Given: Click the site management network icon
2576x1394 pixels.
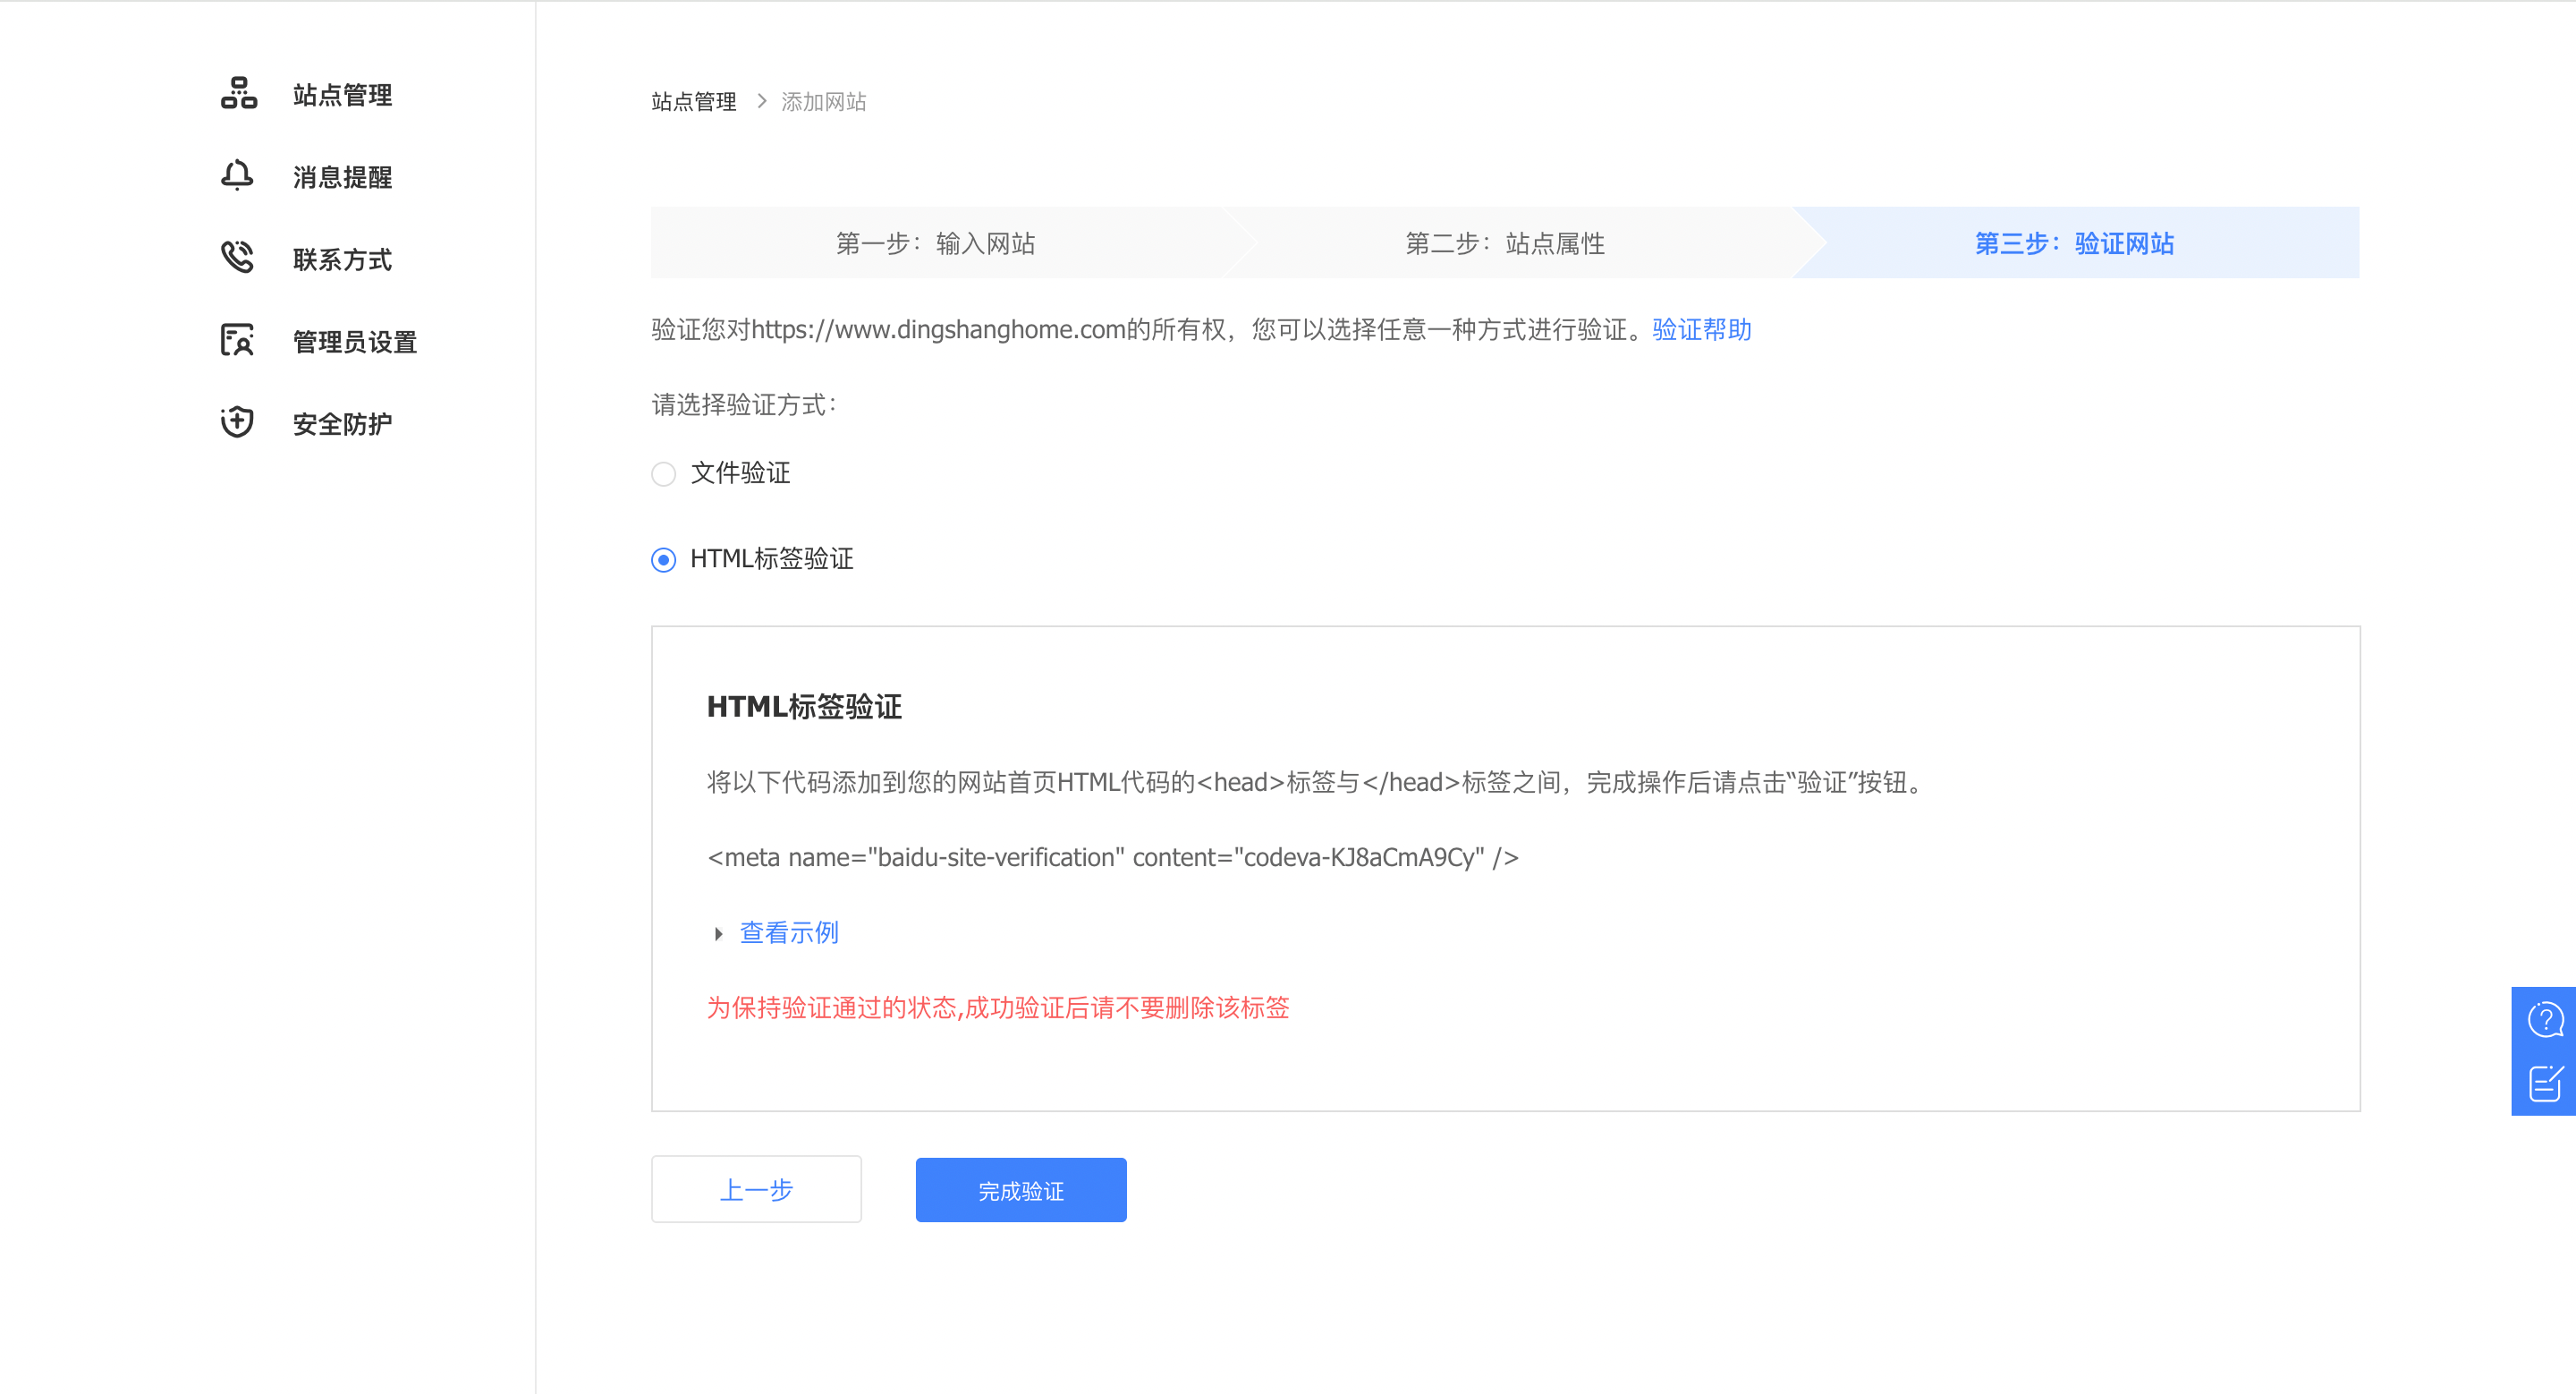Looking at the screenshot, I should (238, 94).
